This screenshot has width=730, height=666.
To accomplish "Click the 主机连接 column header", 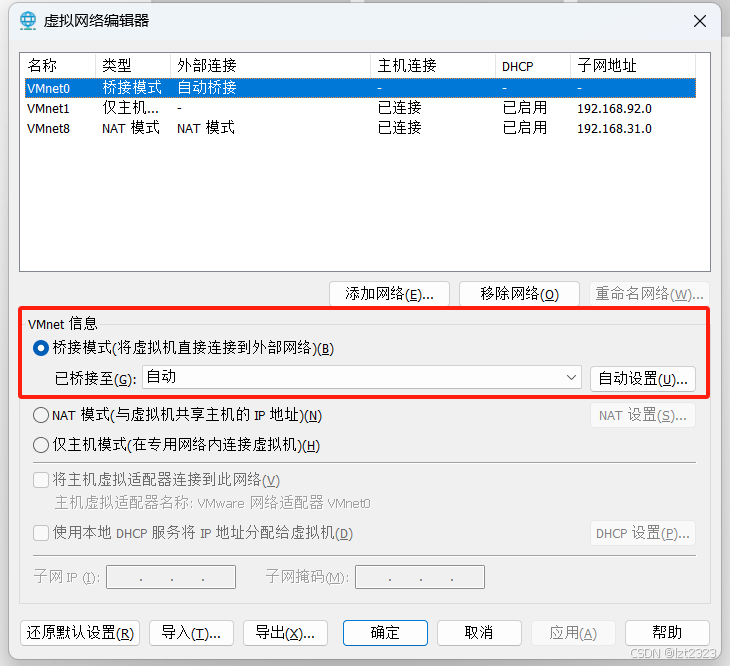I will 433,66.
